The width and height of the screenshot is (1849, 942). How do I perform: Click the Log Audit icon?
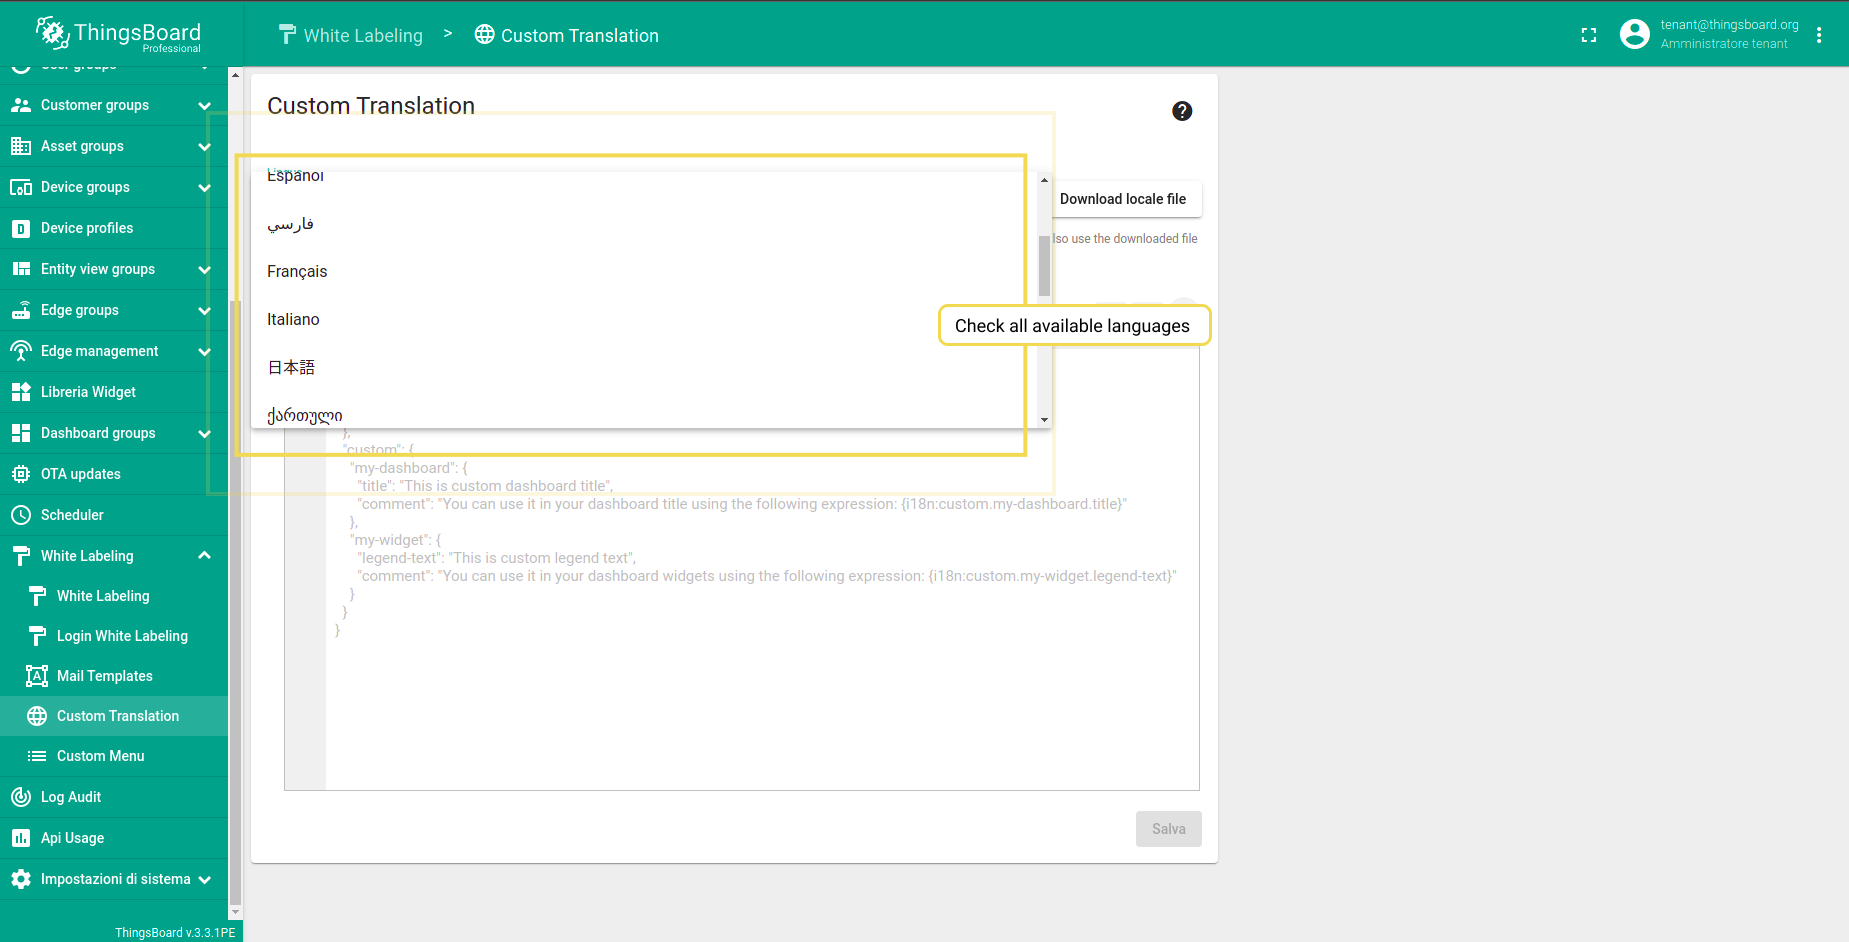(x=21, y=797)
